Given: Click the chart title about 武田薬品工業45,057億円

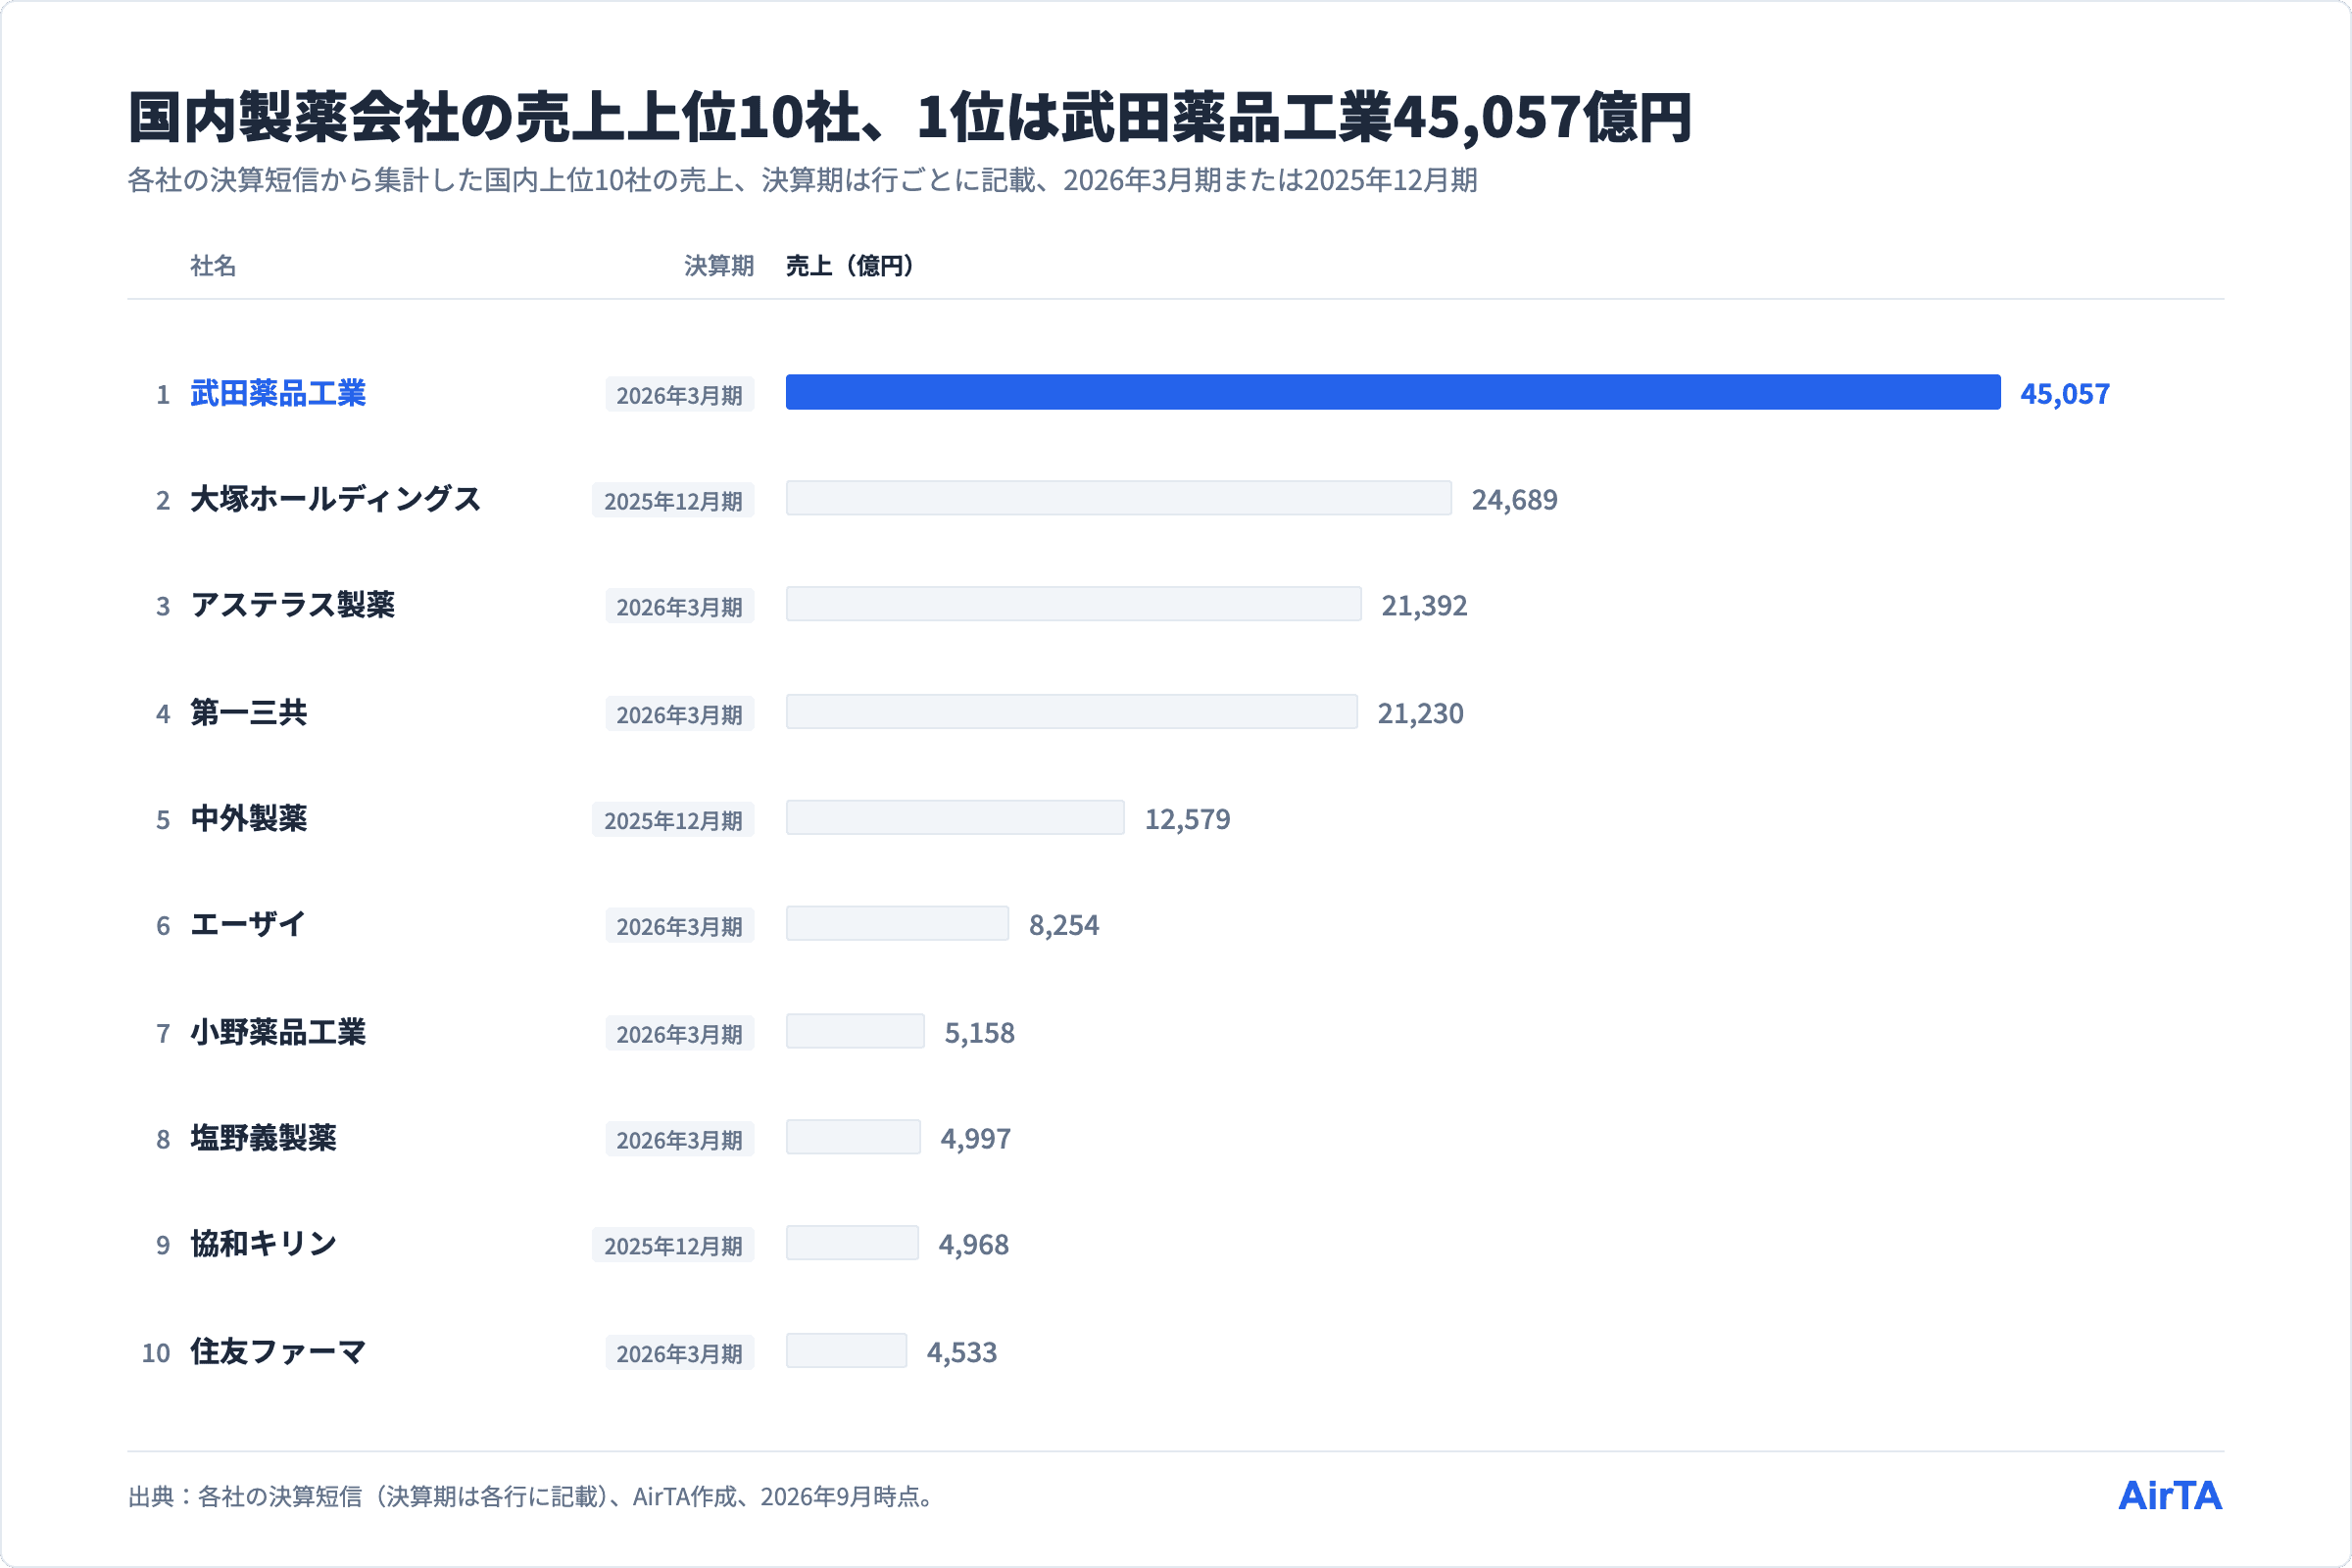Looking at the screenshot, I should (x=910, y=117).
